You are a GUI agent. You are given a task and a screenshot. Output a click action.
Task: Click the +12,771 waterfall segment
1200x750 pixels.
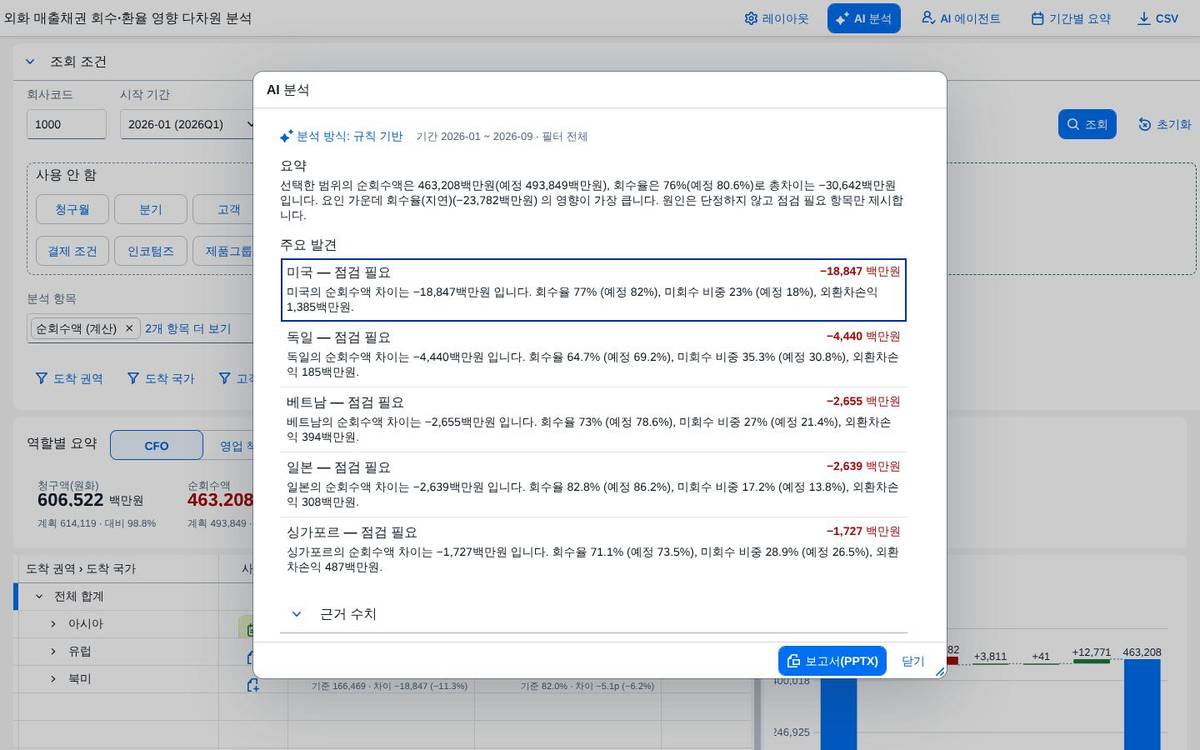(x=1091, y=662)
